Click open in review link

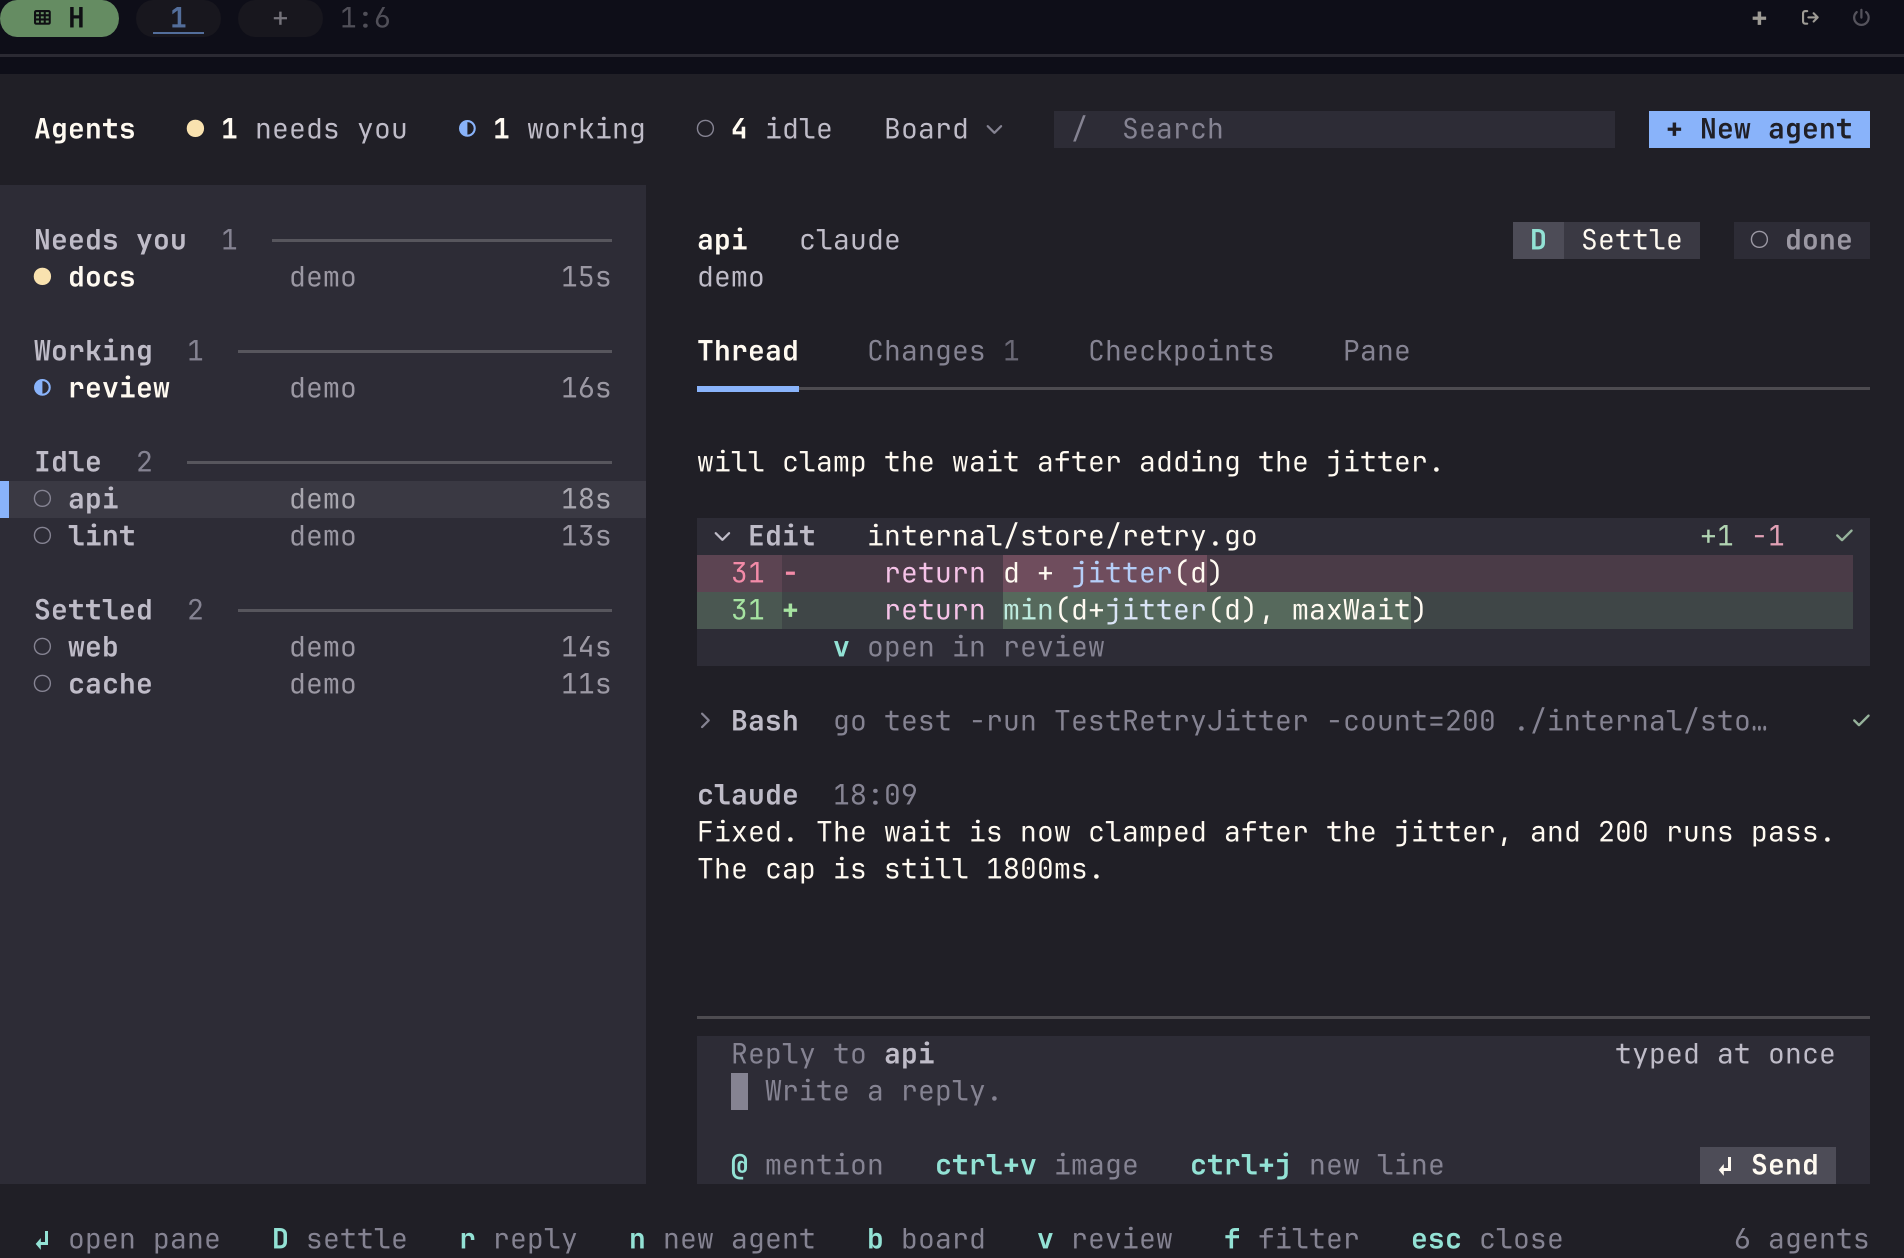[x=969, y=647]
